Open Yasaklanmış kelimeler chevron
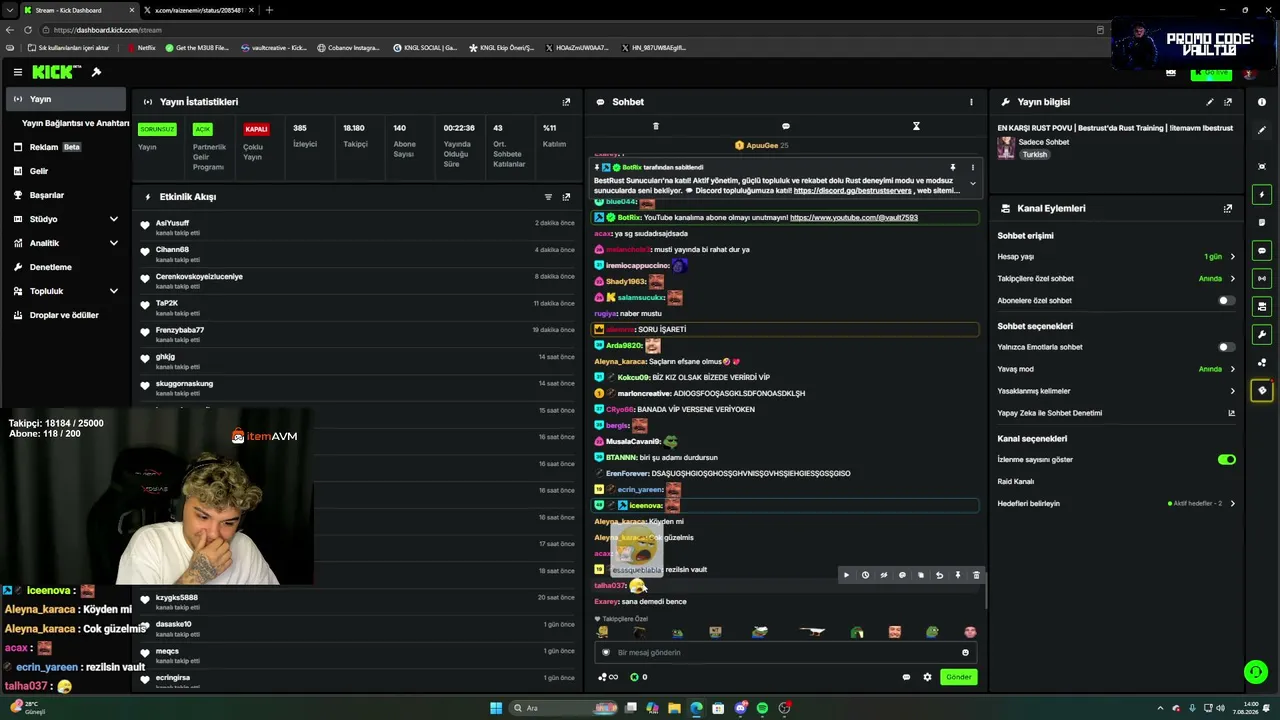1280x720 pixels. click(1232, 391)
